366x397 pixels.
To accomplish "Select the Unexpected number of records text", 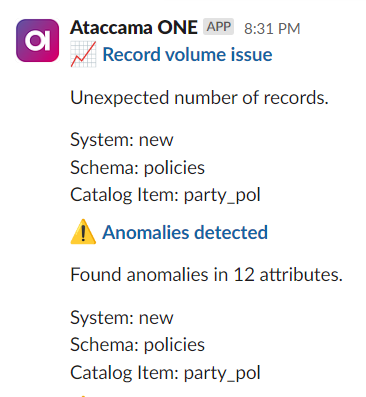I will [199, 98].
